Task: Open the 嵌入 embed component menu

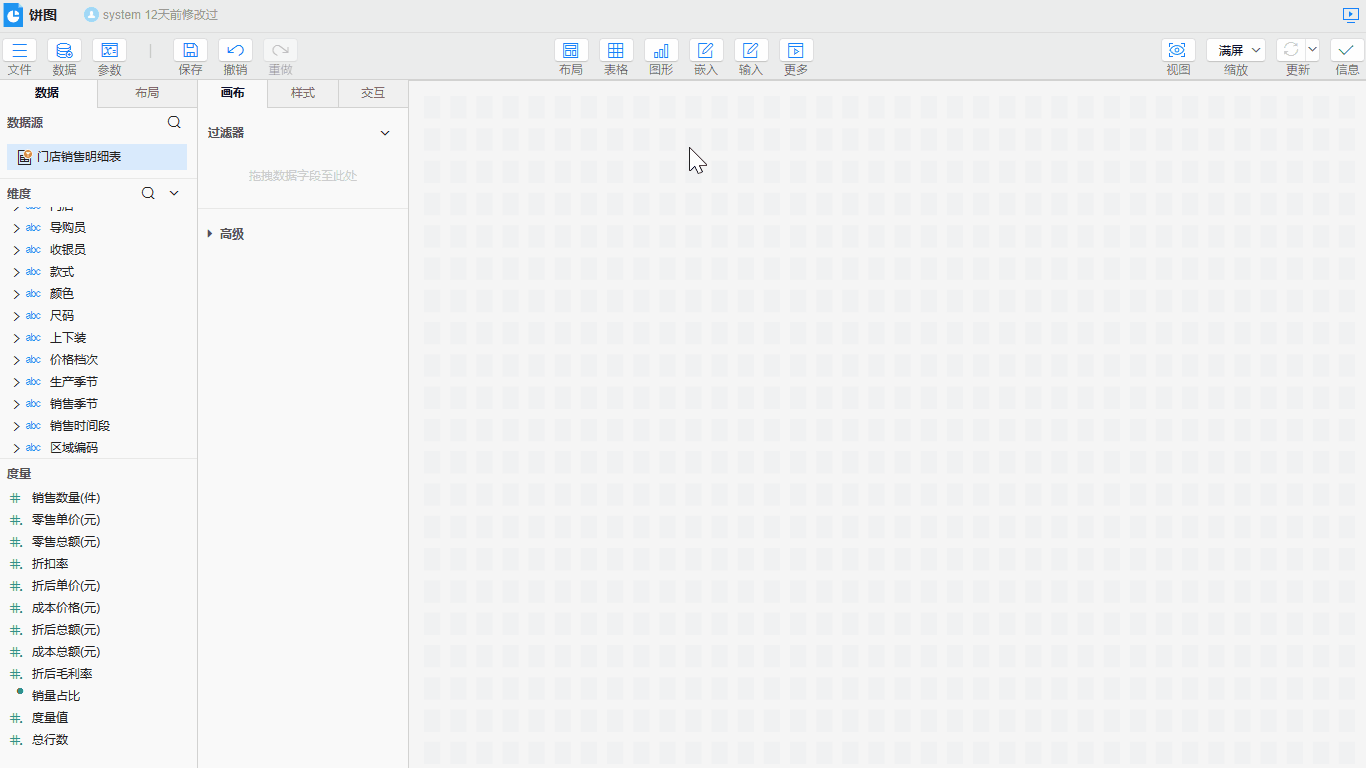Action: (706, 50)
